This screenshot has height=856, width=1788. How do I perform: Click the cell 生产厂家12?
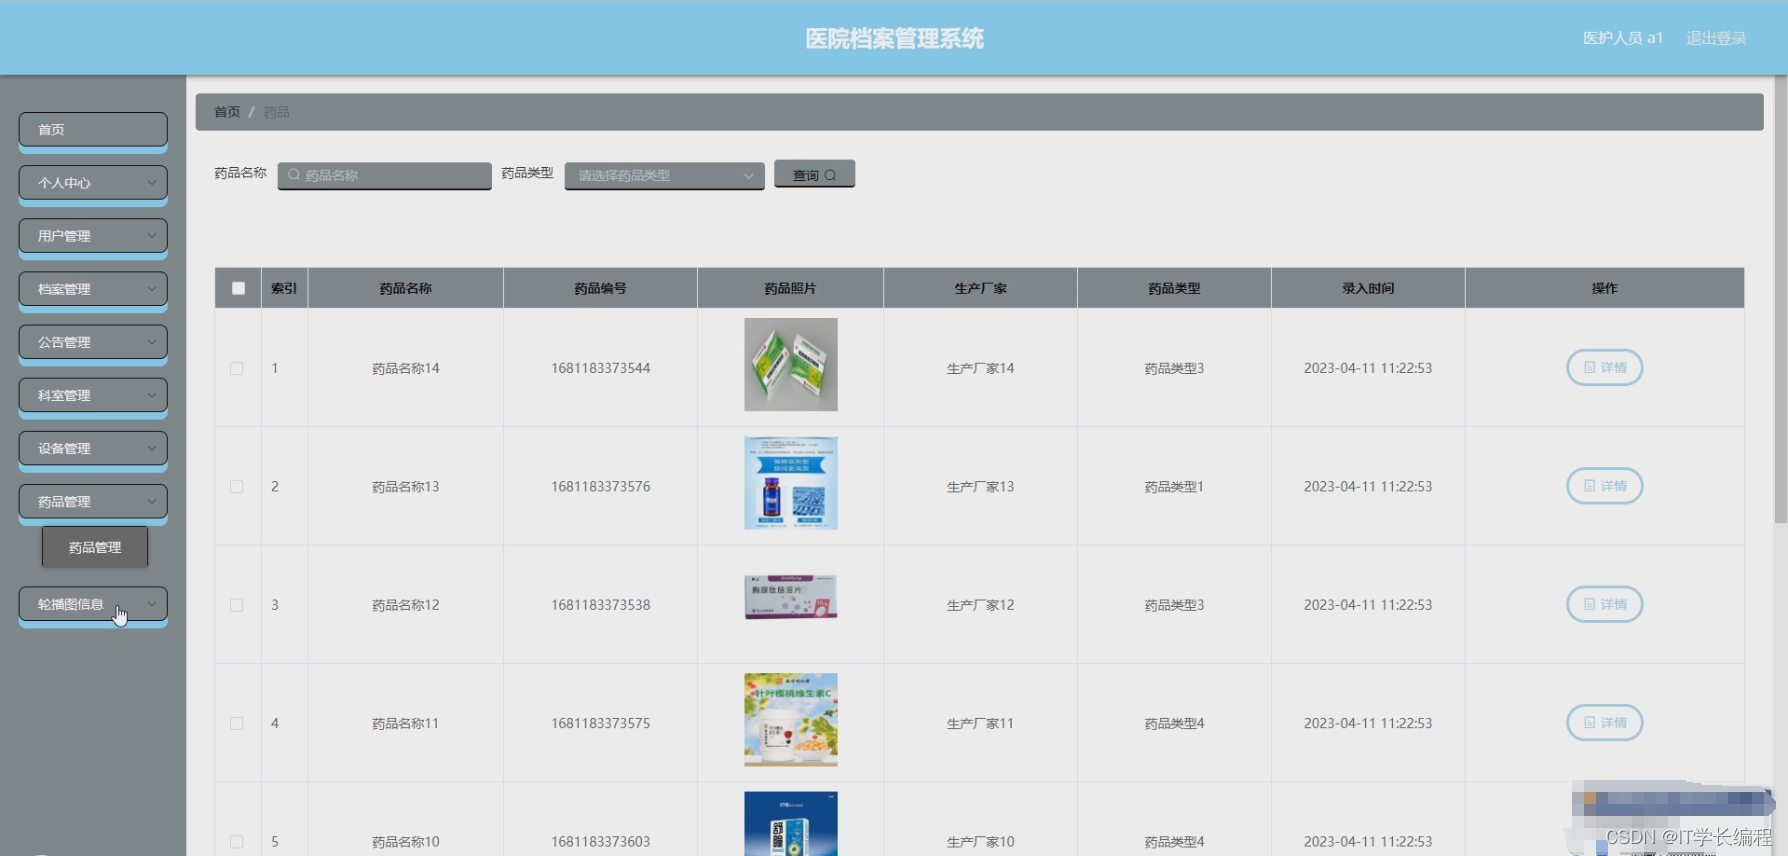tap(980, 605)
